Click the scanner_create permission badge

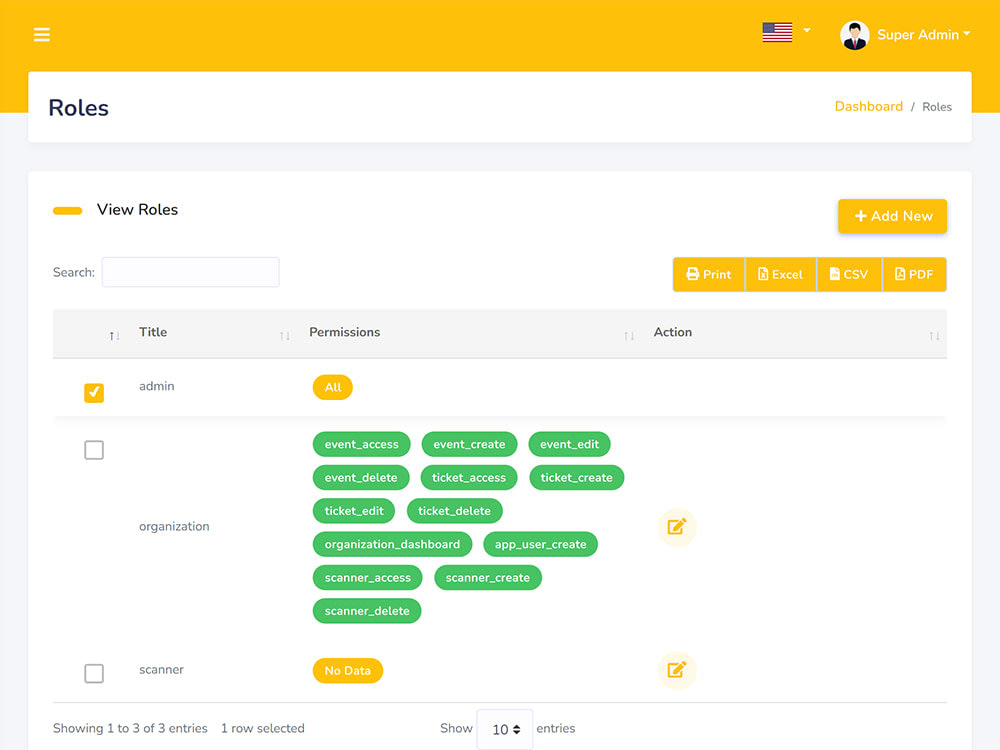tap(488, 577)
